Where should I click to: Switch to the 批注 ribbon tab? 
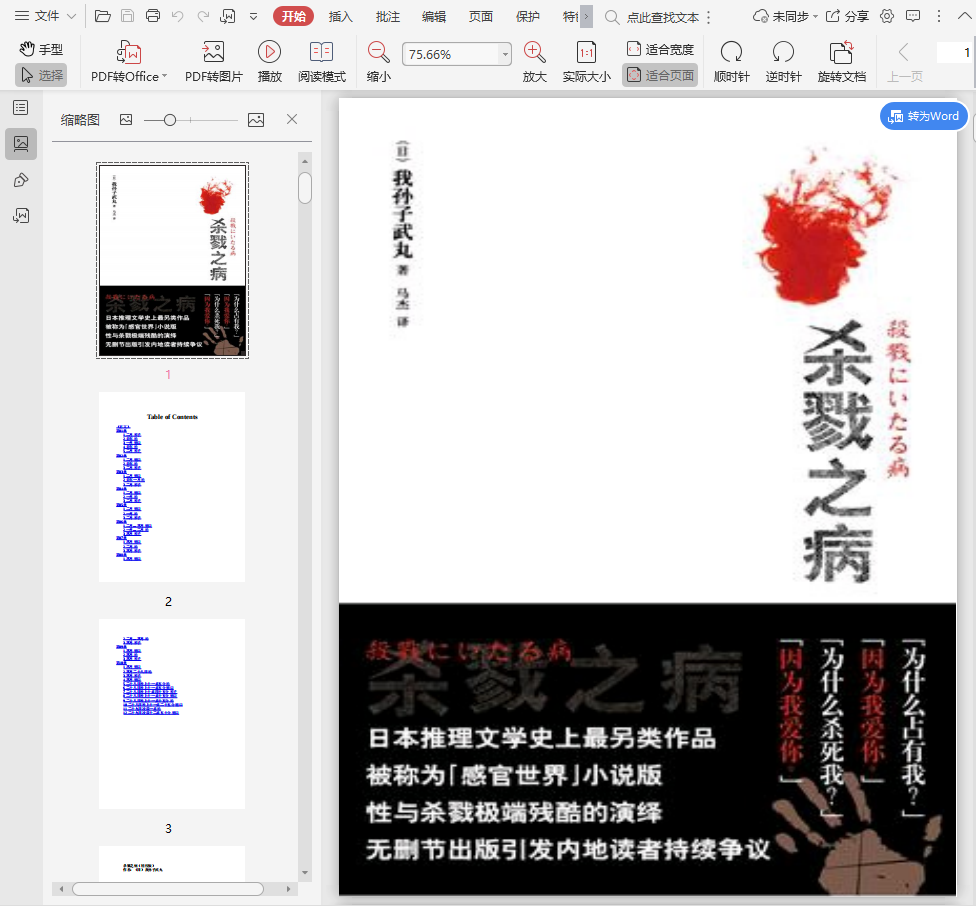click(388, 16)
